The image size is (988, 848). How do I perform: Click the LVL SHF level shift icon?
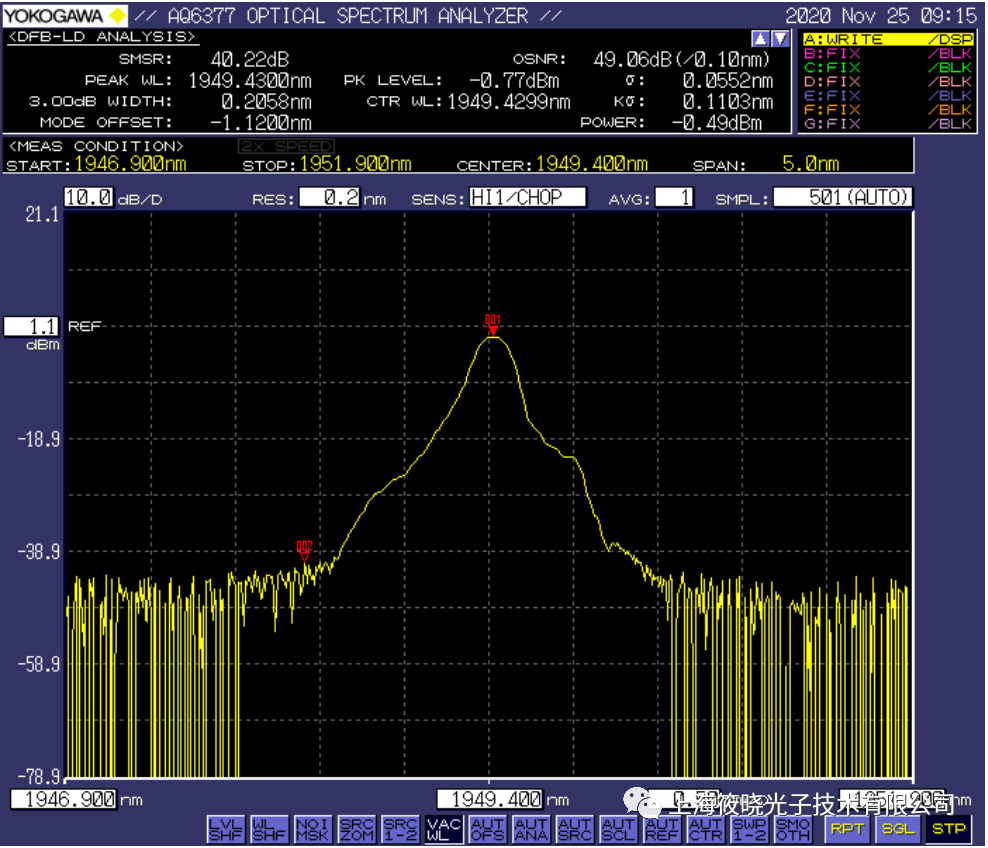[x=225, y=829]
